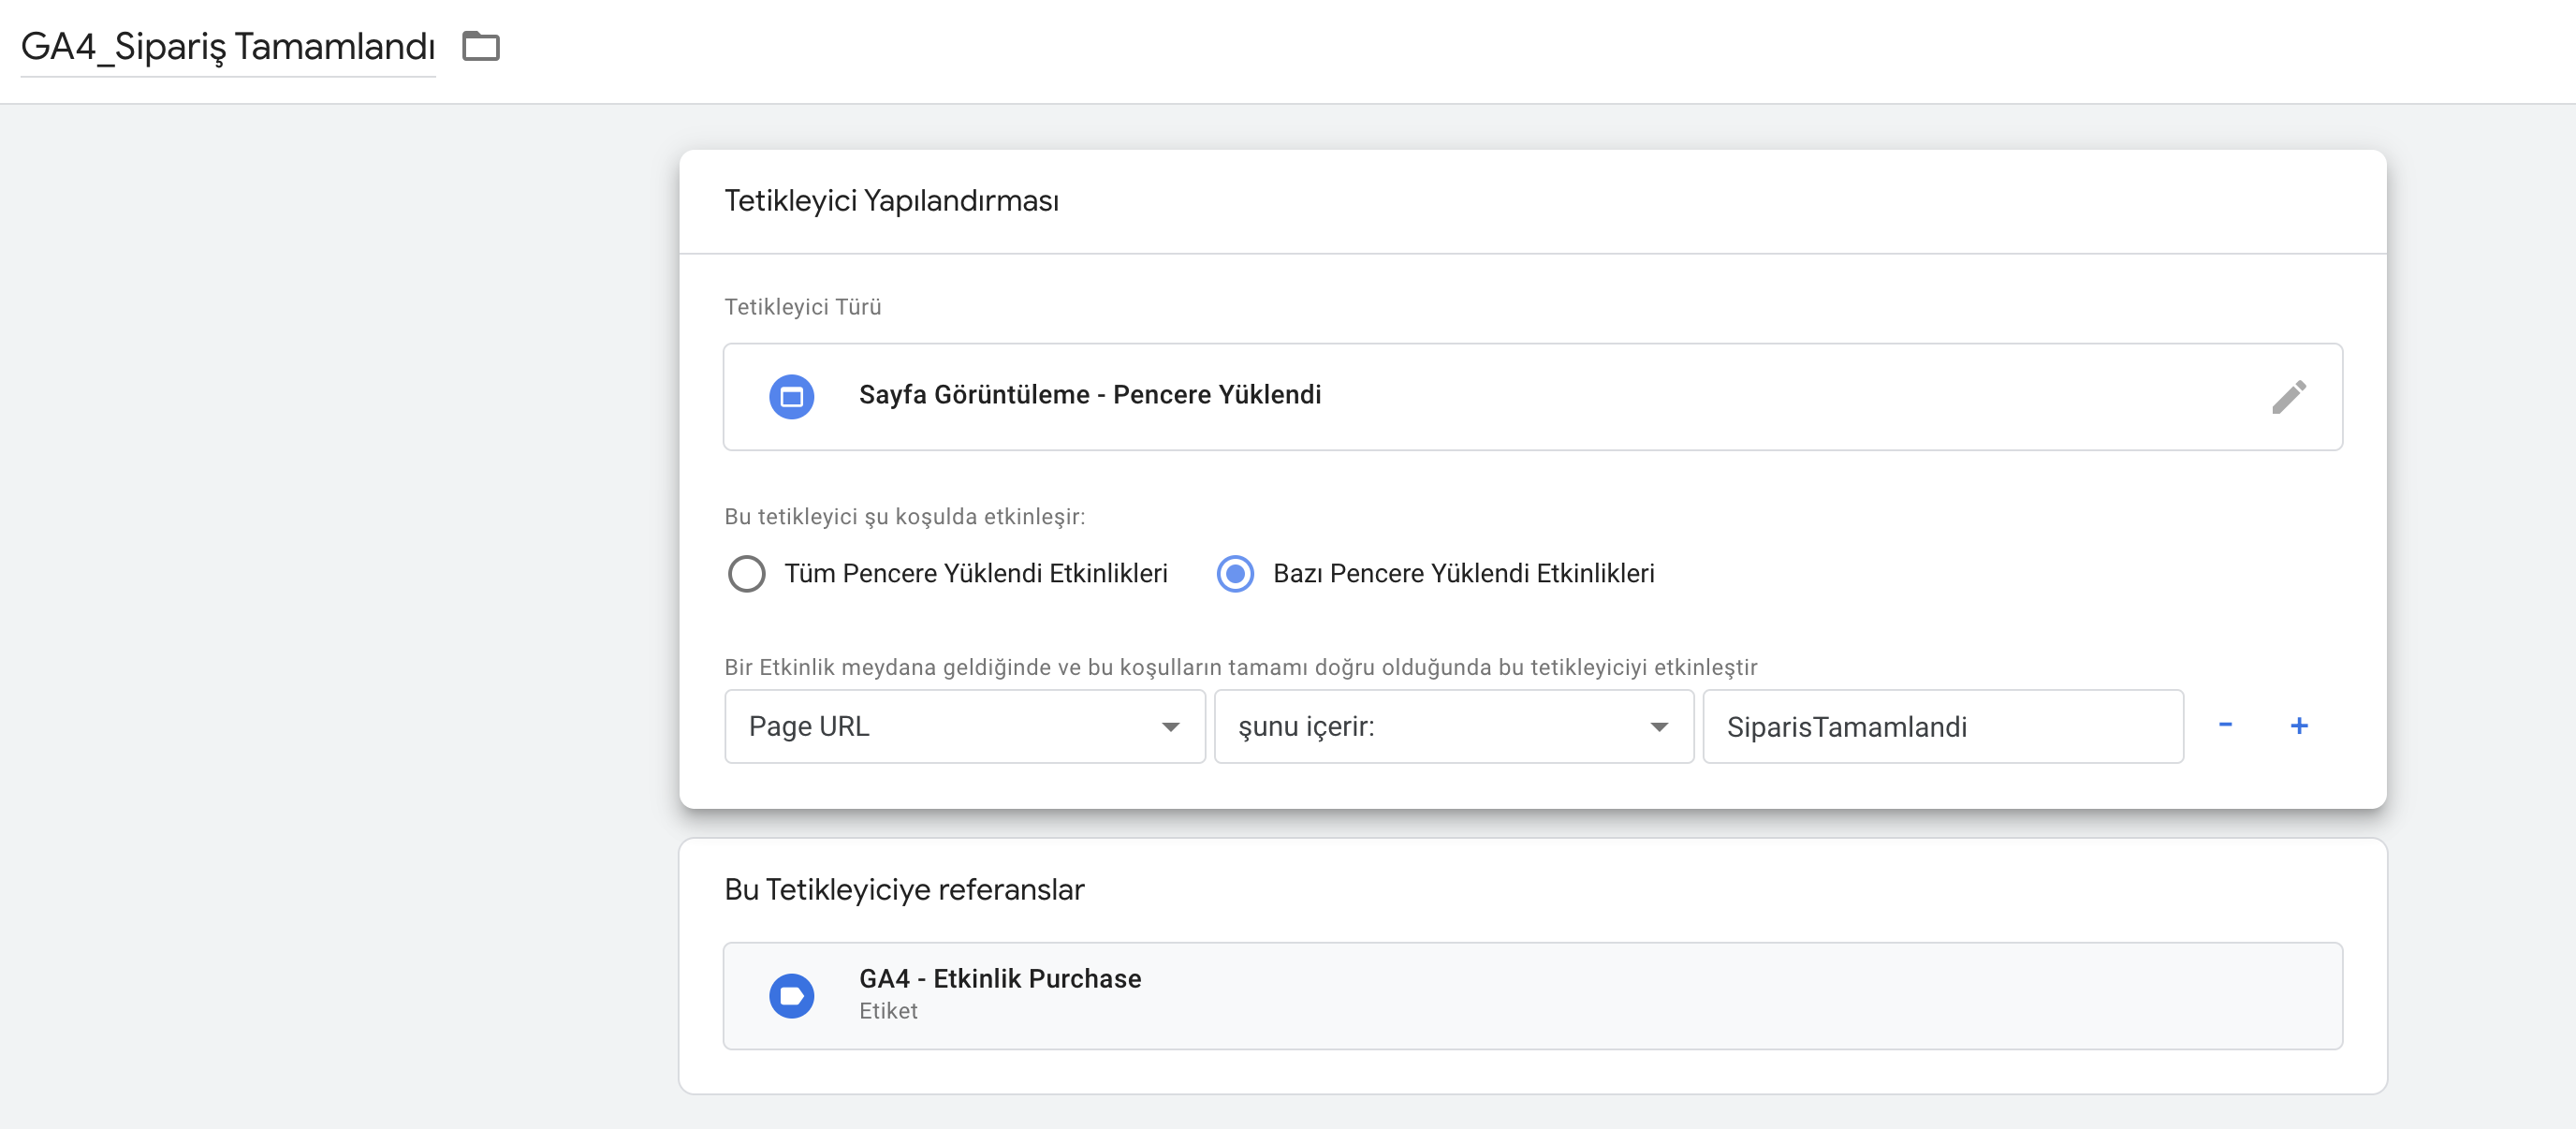Viewport: 2576px width, 1129px height.
Task: Click the Tetikleyici Yapılandırması header
Action: click(x=891, y=201)
